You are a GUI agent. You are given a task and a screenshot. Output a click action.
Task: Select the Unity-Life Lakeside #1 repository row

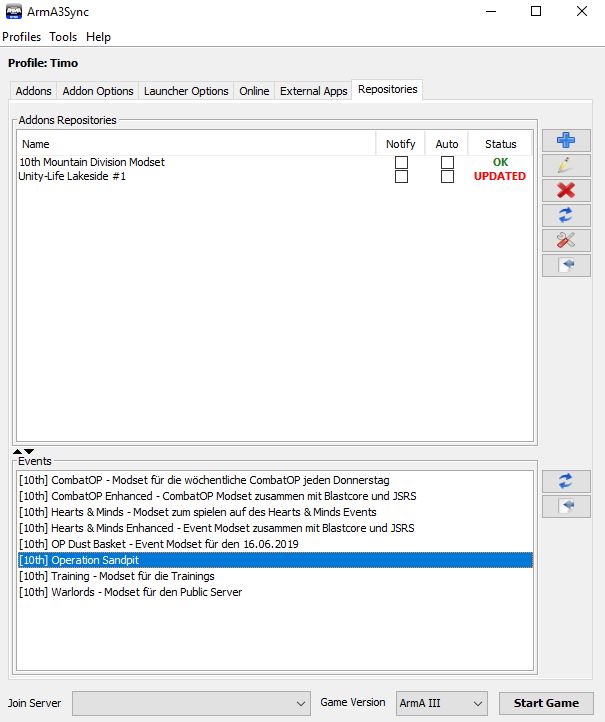(x=73, y=176)
